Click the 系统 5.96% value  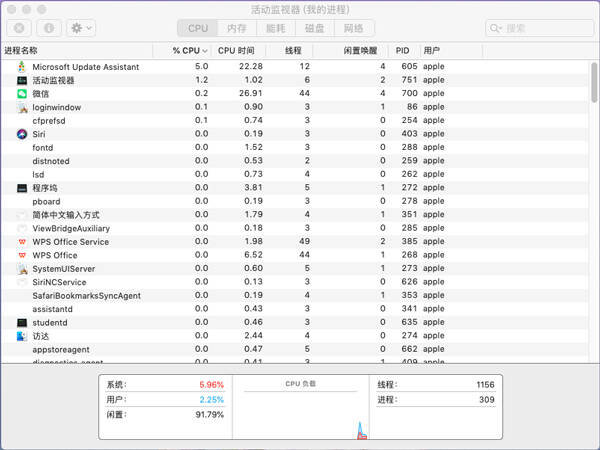tap(211, 385)
